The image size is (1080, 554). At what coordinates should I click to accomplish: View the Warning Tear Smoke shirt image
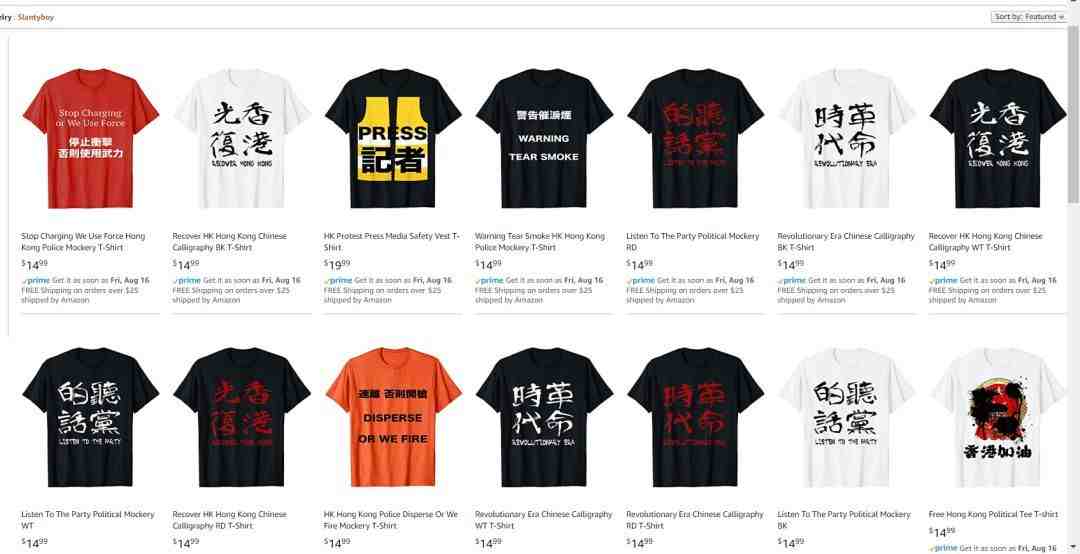544,138
